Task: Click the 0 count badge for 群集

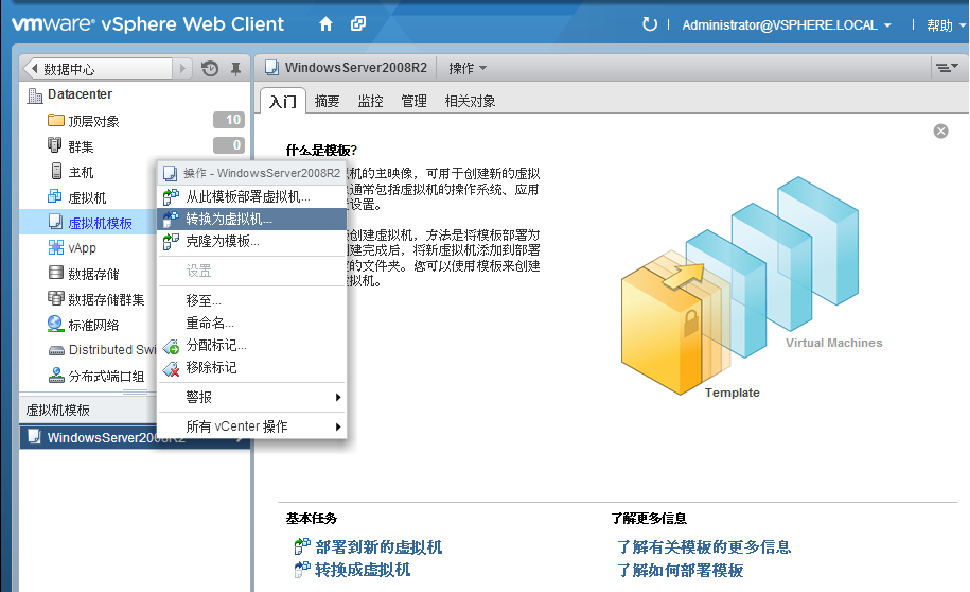Action: [229, 145]
